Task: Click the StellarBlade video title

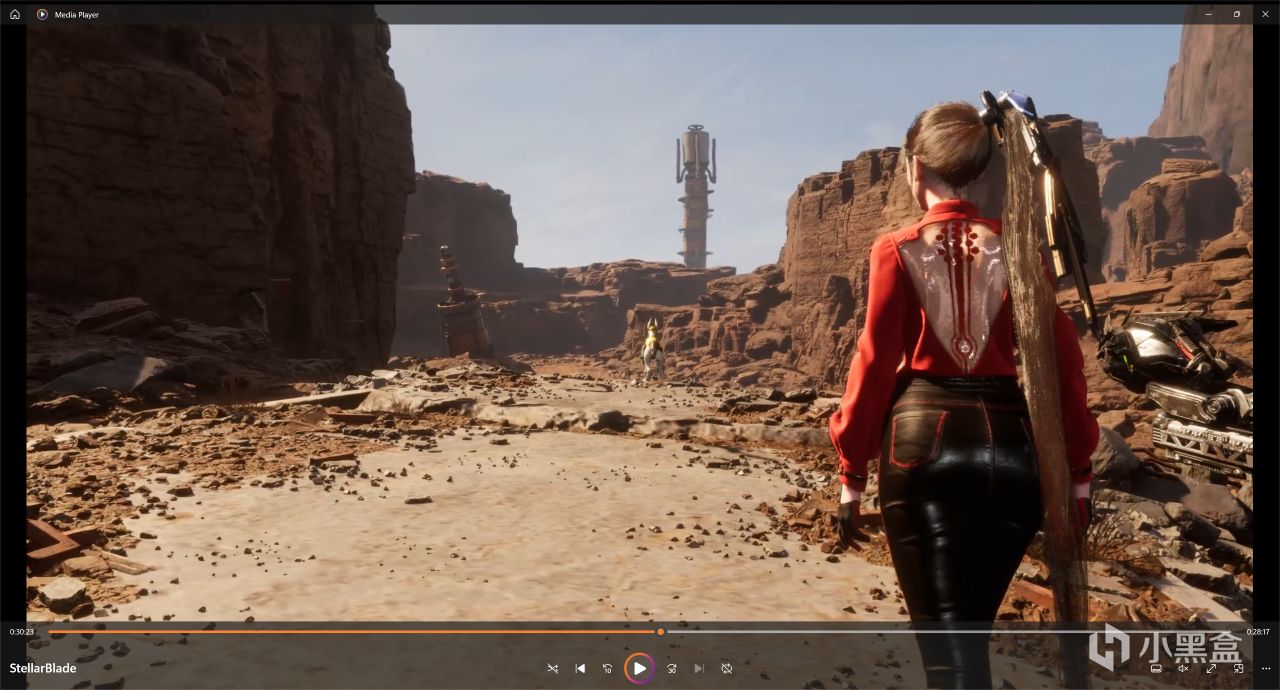Action: click(x=43, y=668)
